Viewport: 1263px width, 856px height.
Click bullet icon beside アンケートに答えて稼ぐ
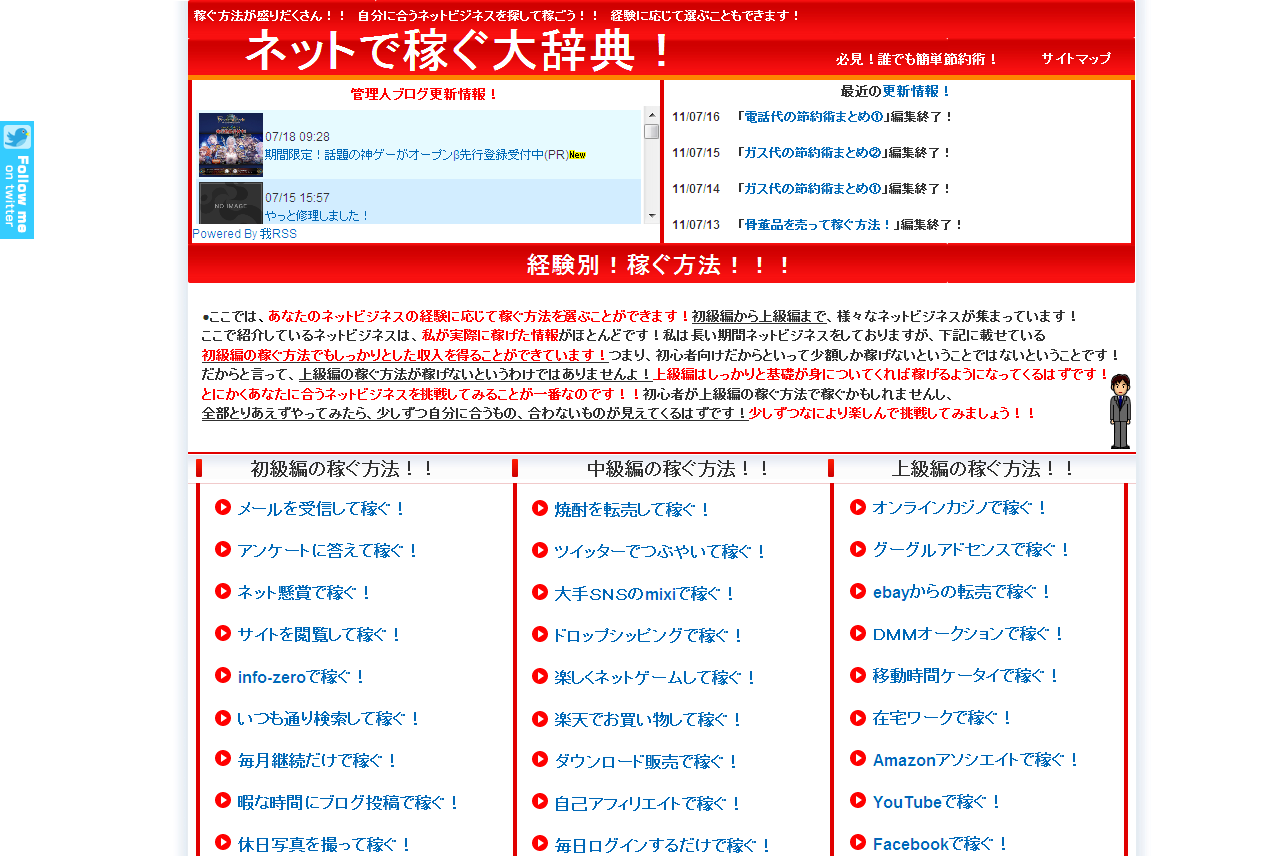coord(223,549)
